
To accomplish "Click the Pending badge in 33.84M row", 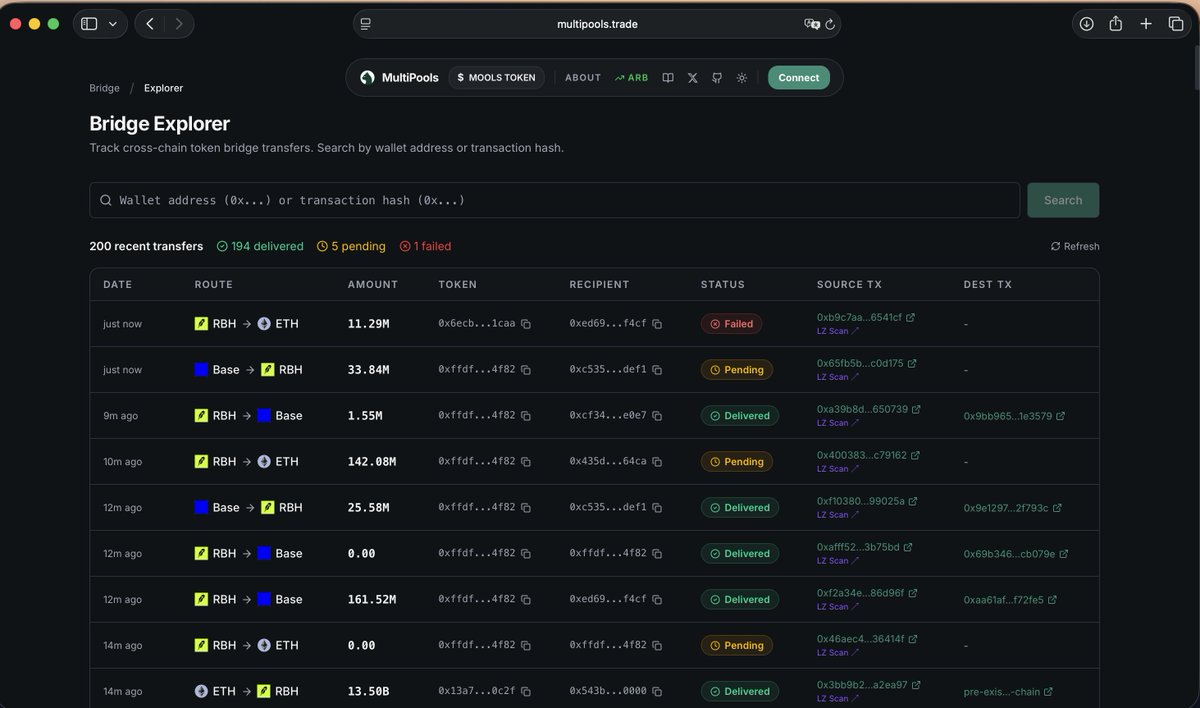I will [x=737, y=370].
